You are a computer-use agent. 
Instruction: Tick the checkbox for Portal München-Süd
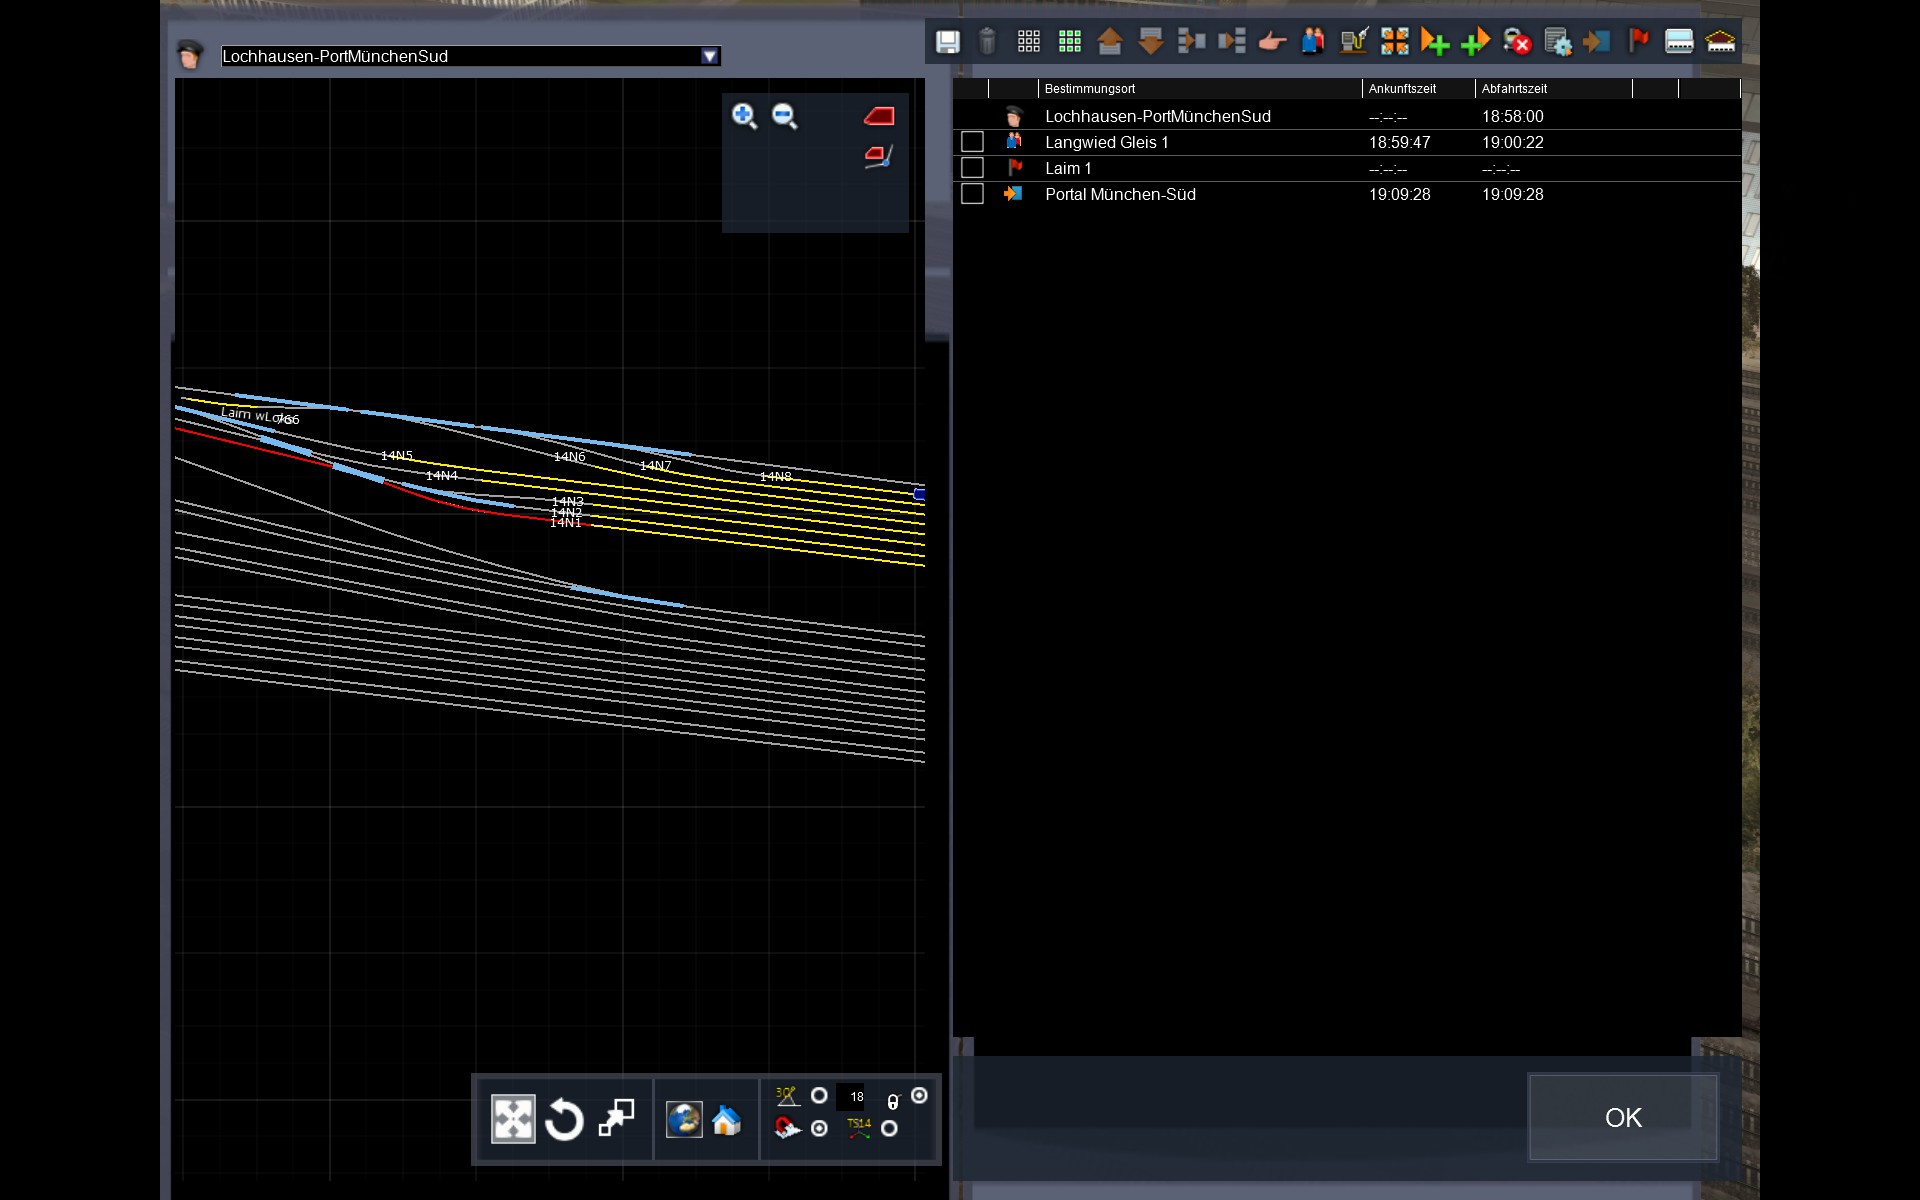pos(972,194)
